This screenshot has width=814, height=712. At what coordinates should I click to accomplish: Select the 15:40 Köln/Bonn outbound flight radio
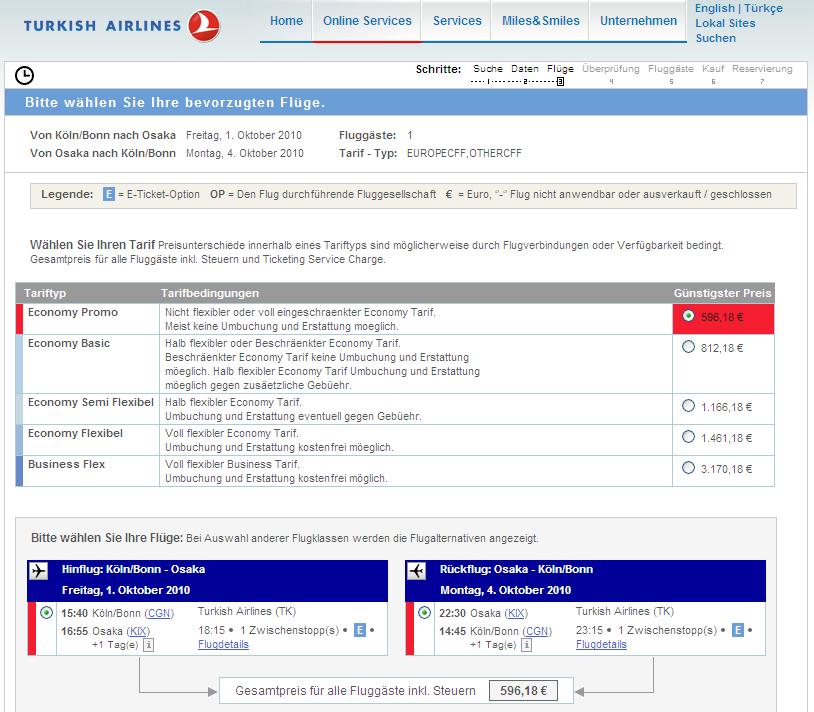point(47,613)
